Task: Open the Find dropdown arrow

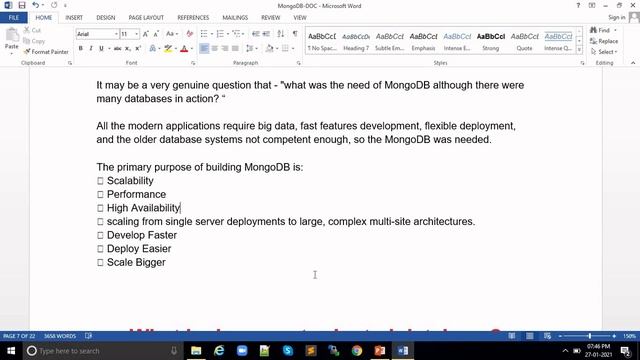Action: [x=615, y=30]
